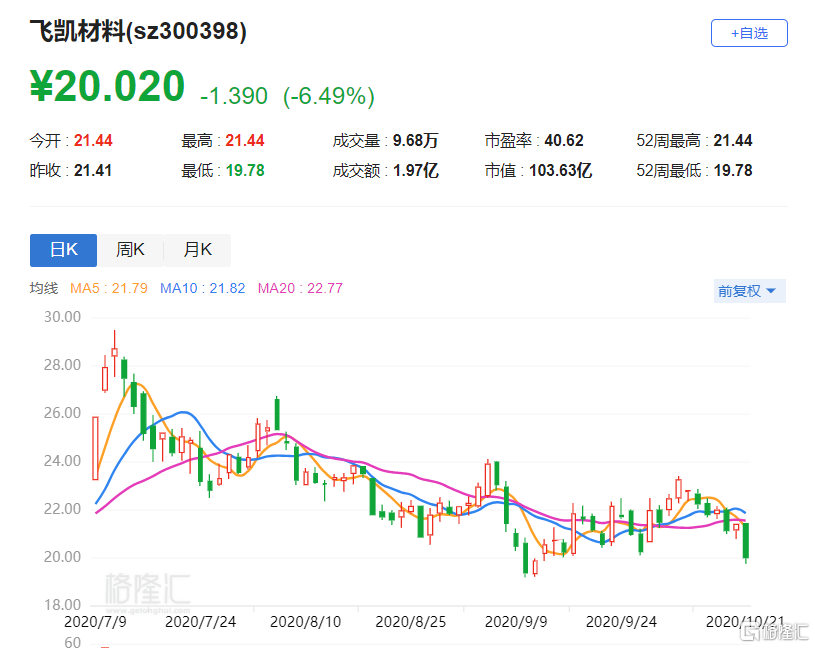Click the +自选 add to watchlist button

click(749, 33)
